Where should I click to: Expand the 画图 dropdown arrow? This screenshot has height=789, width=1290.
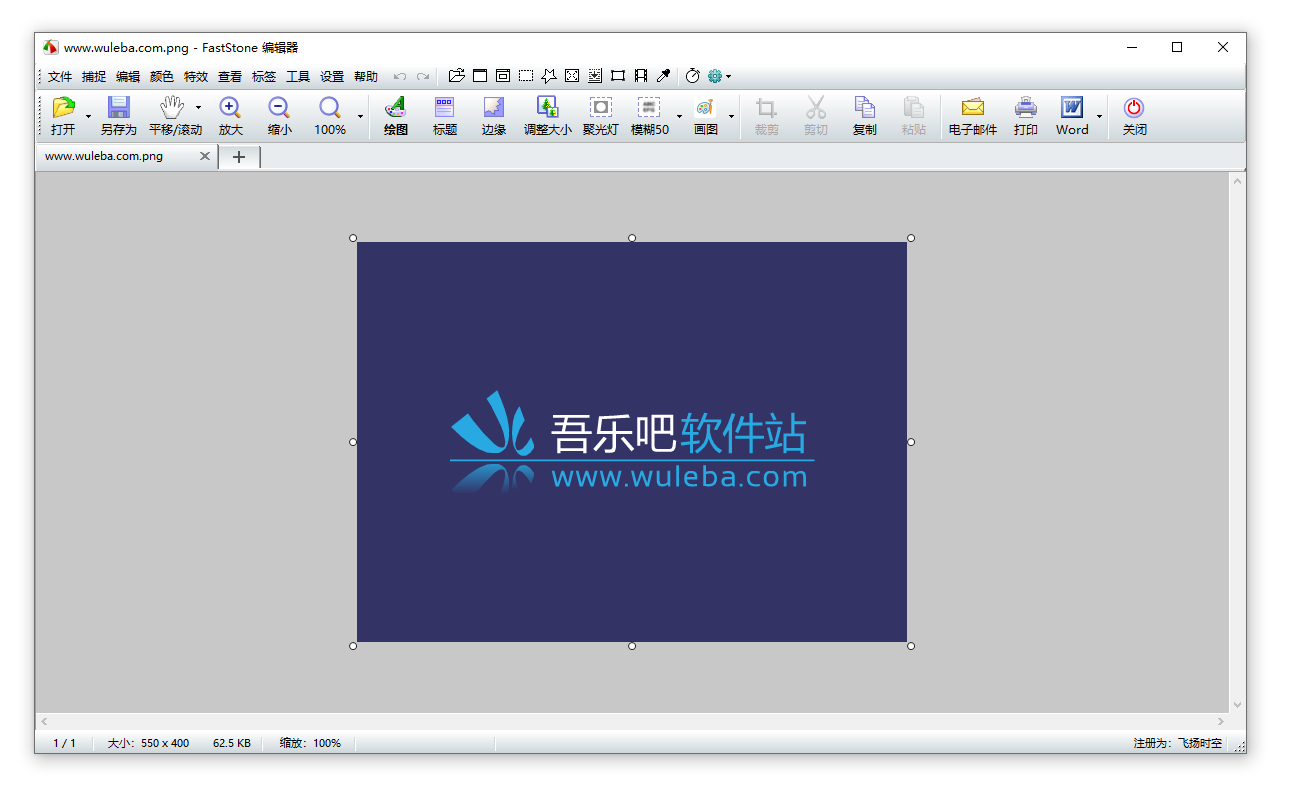tap(731, 117)
